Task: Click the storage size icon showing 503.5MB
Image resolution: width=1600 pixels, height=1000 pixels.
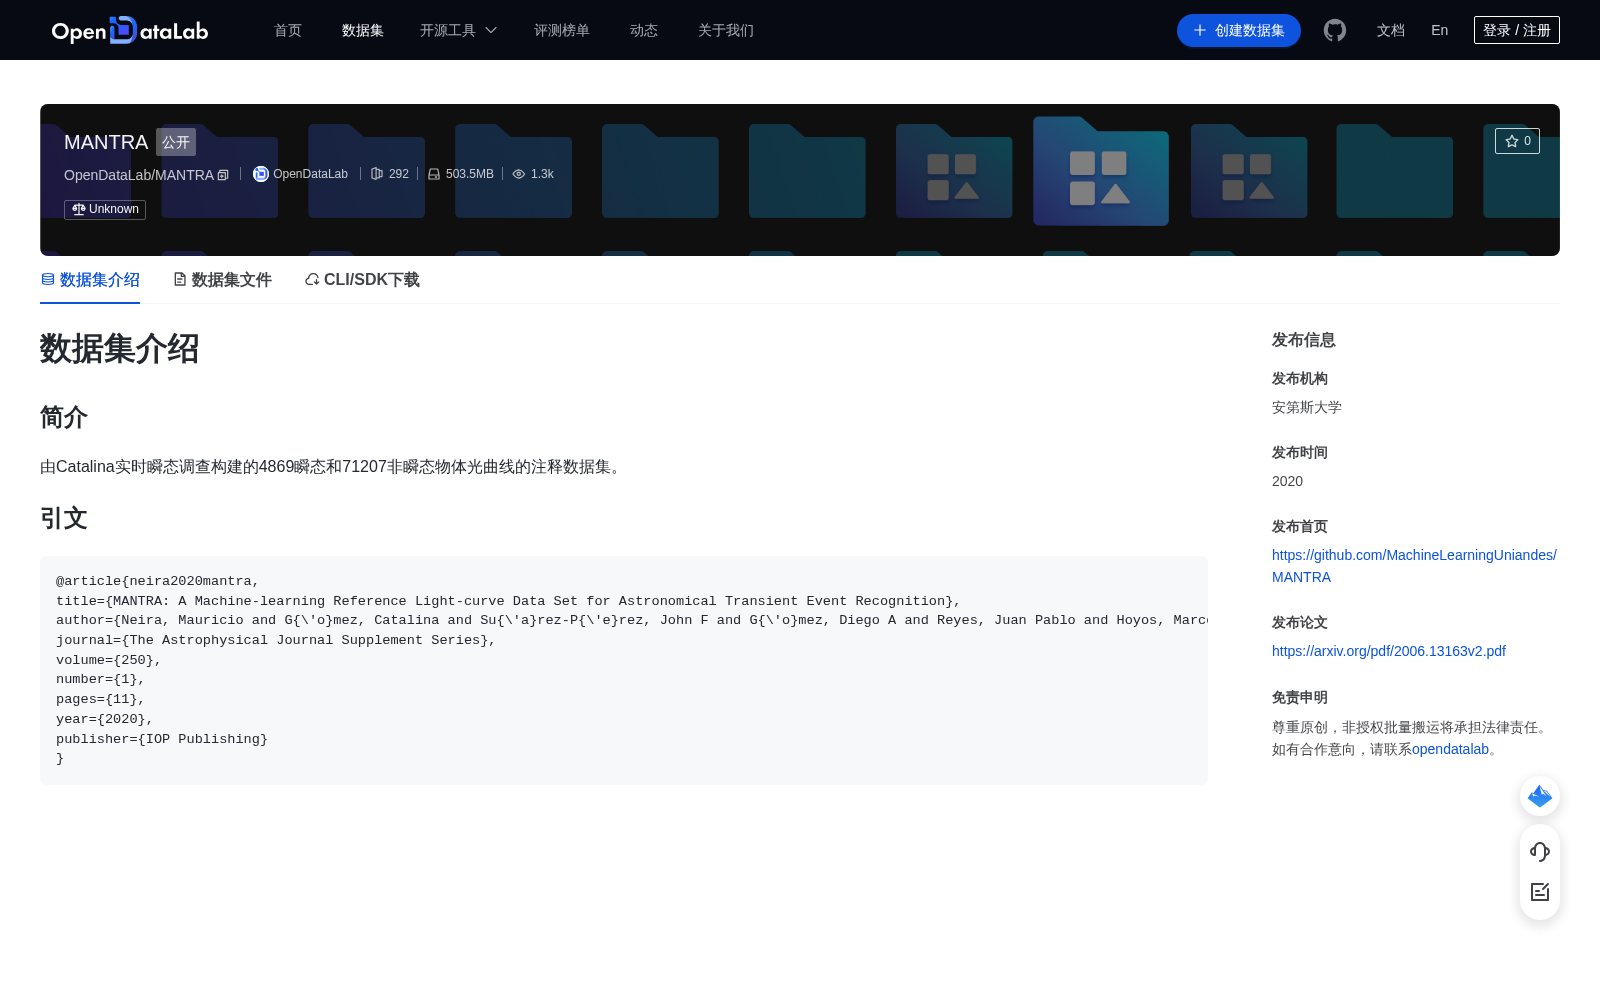Action: click(434, 174)
